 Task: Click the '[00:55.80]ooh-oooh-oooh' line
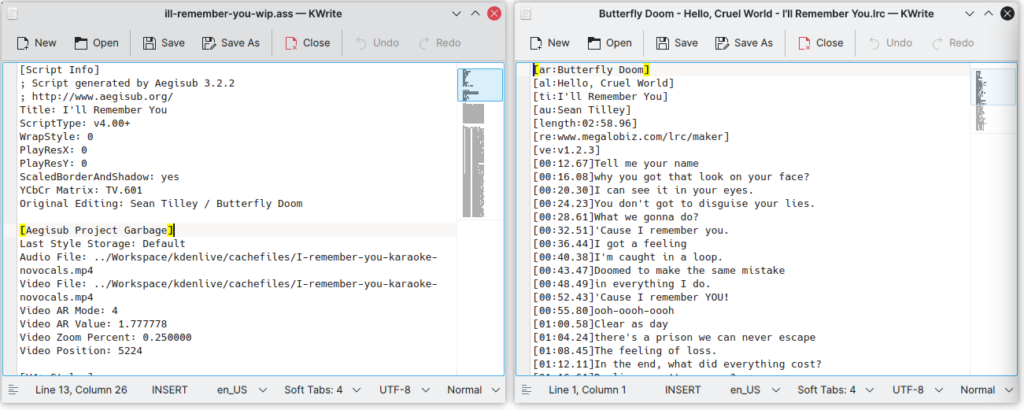pos(603,311)
